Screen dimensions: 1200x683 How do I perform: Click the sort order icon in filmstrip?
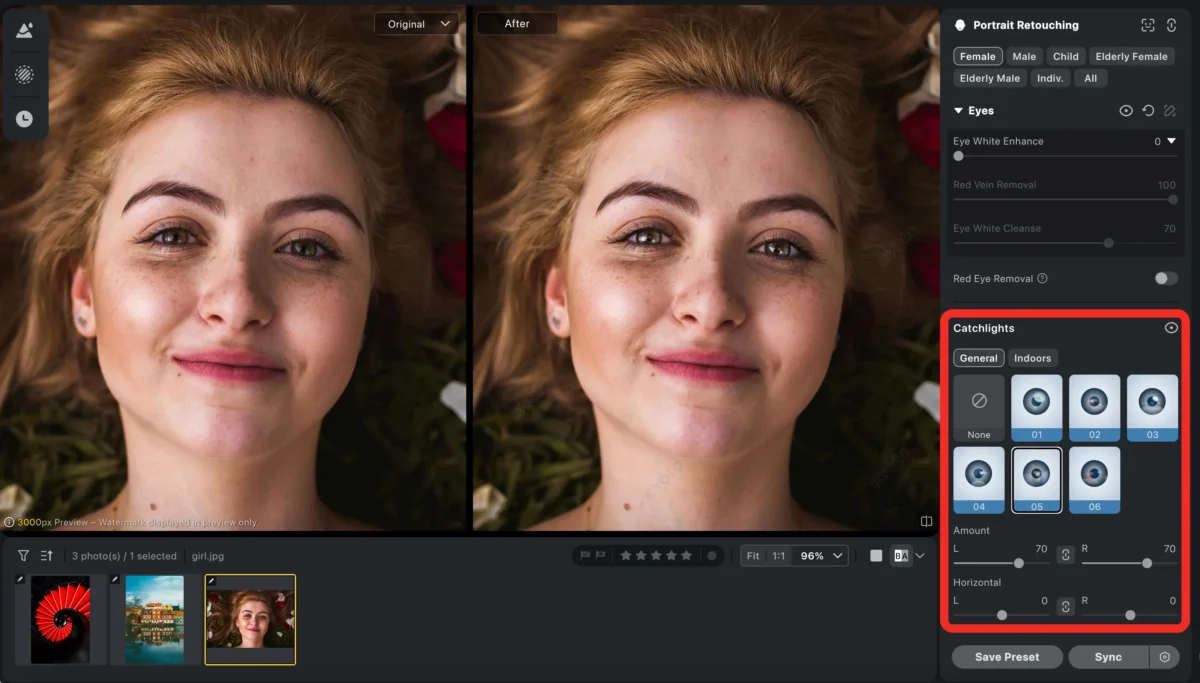pos(46,555)
